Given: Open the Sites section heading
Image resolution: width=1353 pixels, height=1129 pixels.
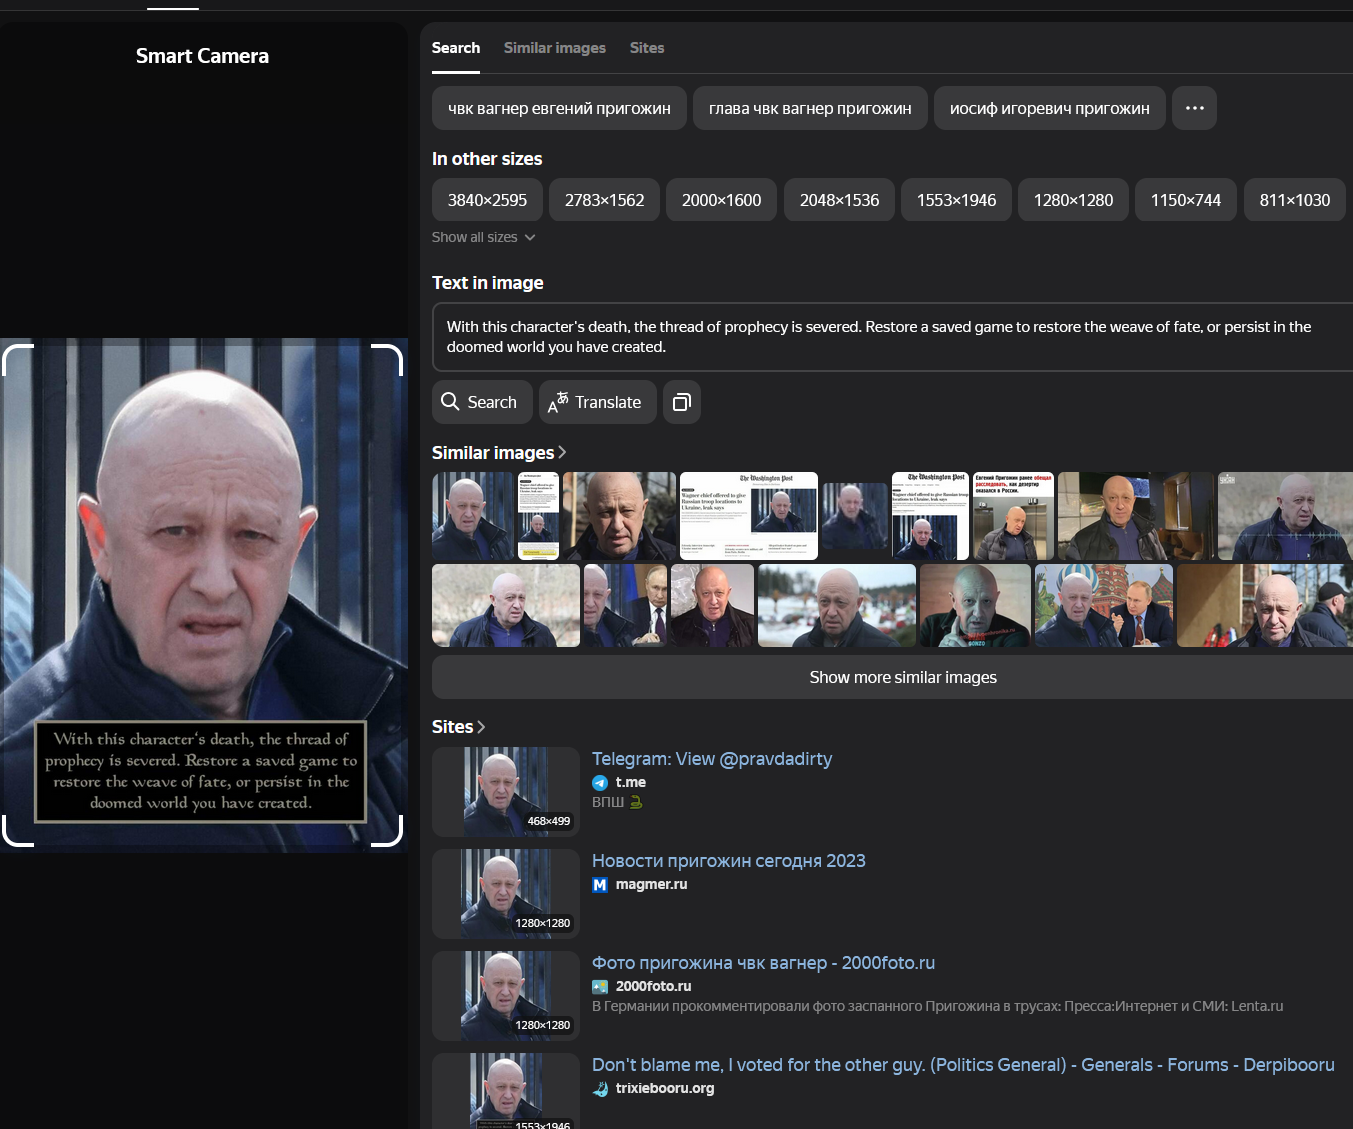Looking at the screenshot, I should click(458, 727).
